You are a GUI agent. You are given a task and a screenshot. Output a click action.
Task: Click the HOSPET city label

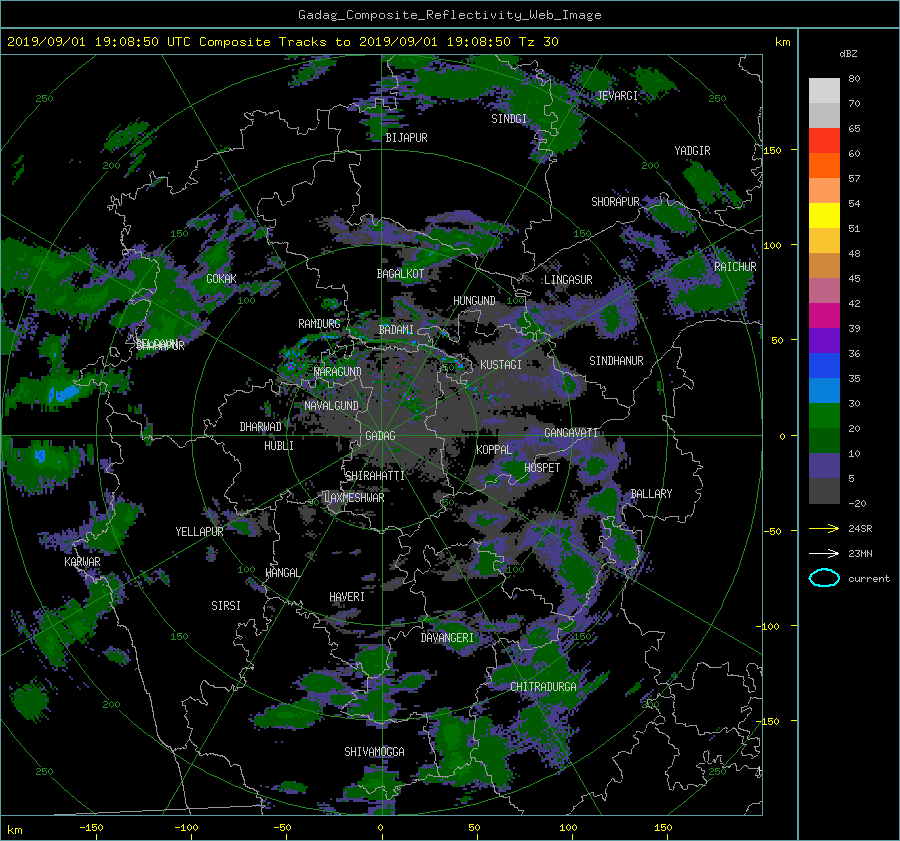click(x=542, y=468)
